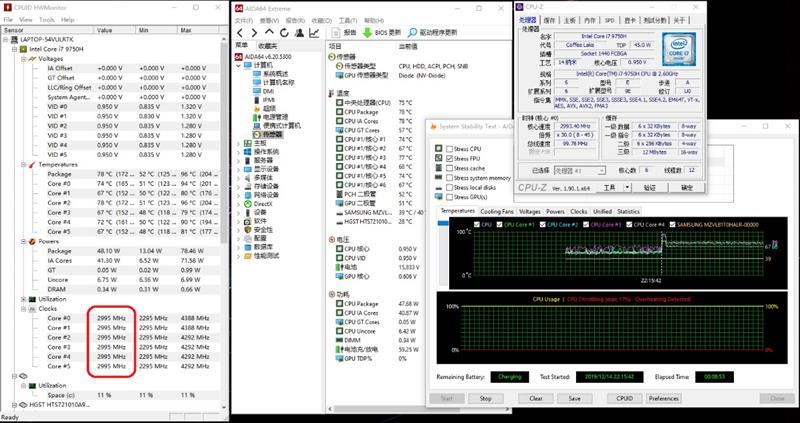Select 超频 overclock item in AIDA64 tree
800x423 pixels.
[264, 108]
